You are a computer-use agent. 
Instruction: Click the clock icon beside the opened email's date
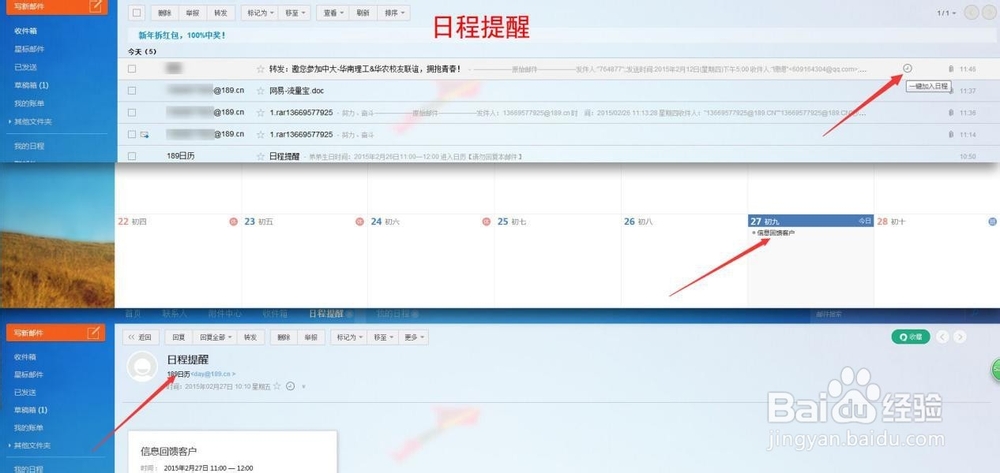(x=290, y=386)
